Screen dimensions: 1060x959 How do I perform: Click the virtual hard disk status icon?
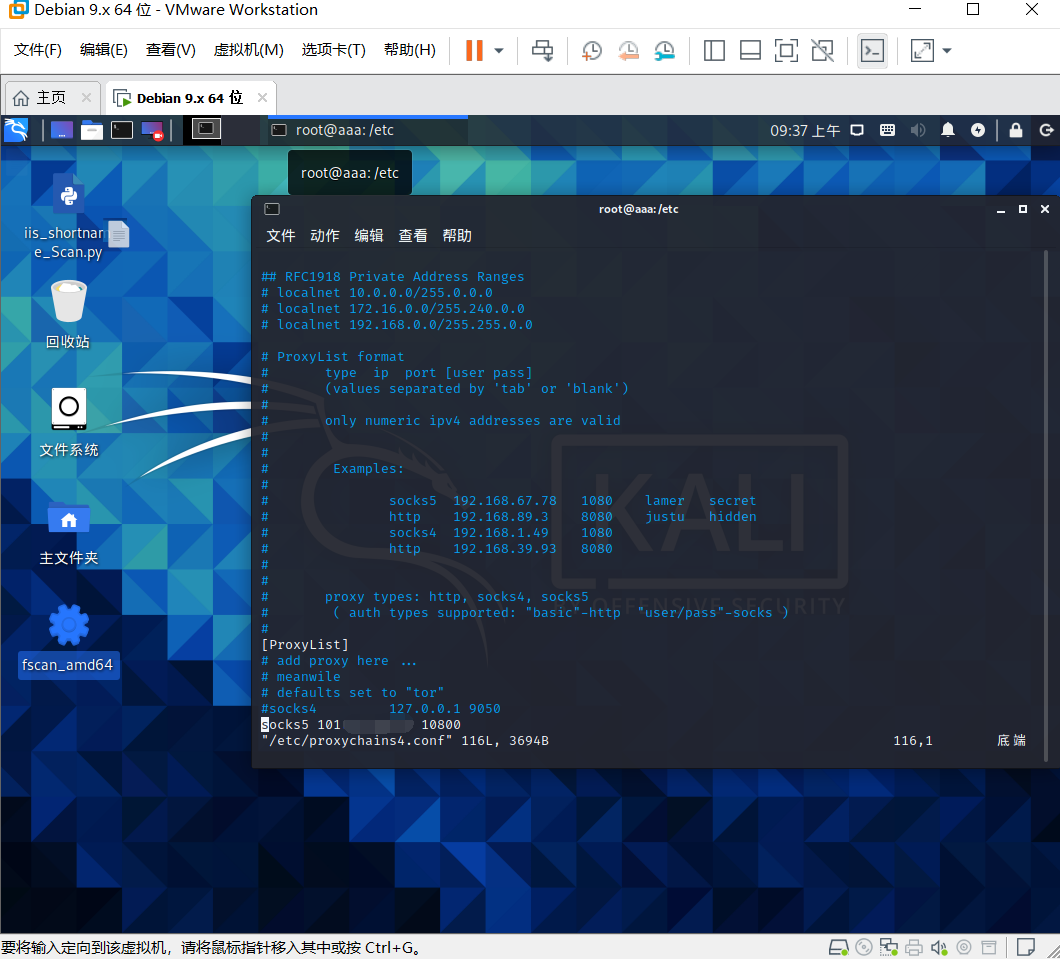839,947
